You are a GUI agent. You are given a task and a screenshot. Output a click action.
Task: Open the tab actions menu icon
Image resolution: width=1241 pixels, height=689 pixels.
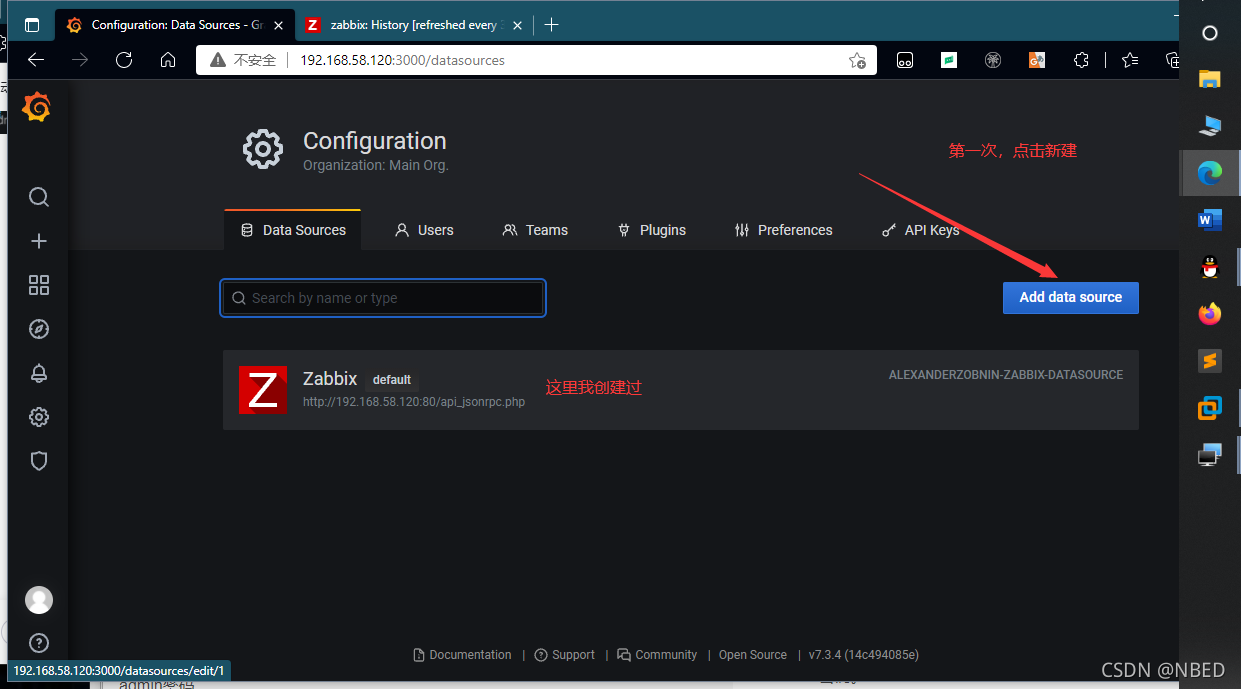pyautogui.click(x=32, y=25)
